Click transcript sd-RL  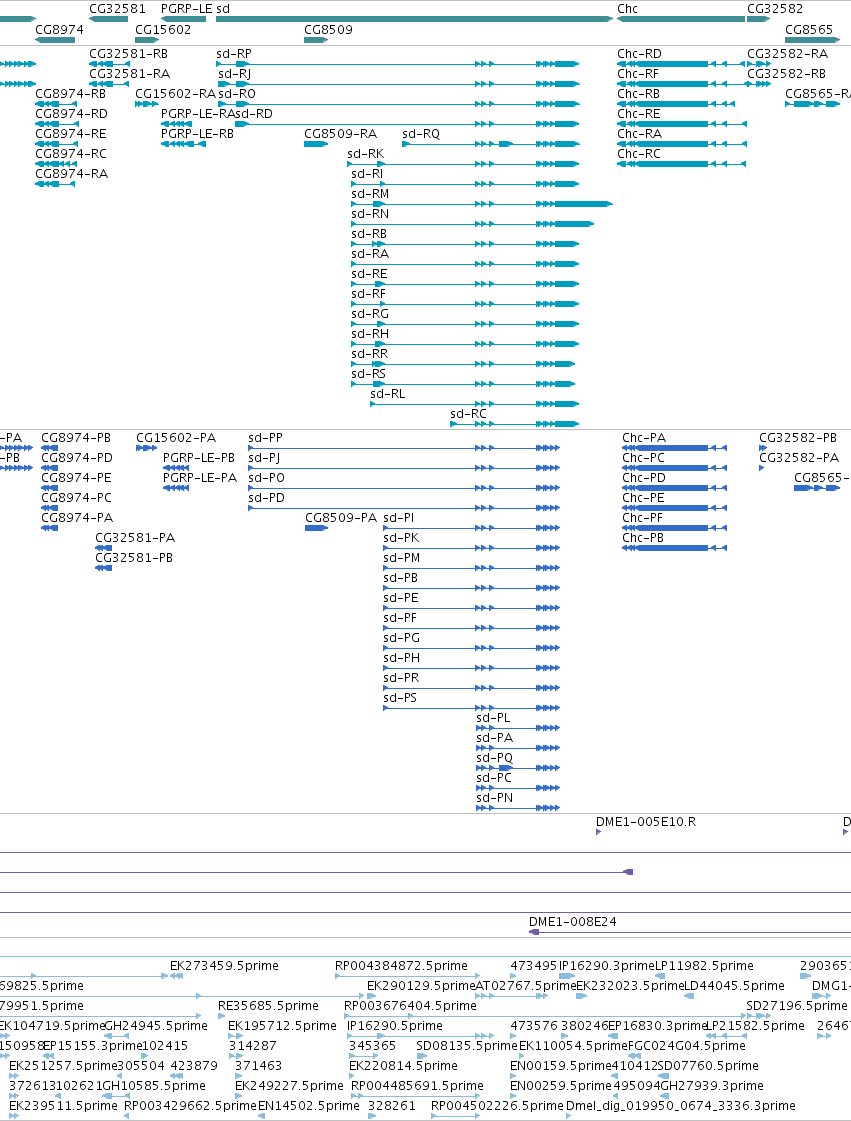coord(475,405)
